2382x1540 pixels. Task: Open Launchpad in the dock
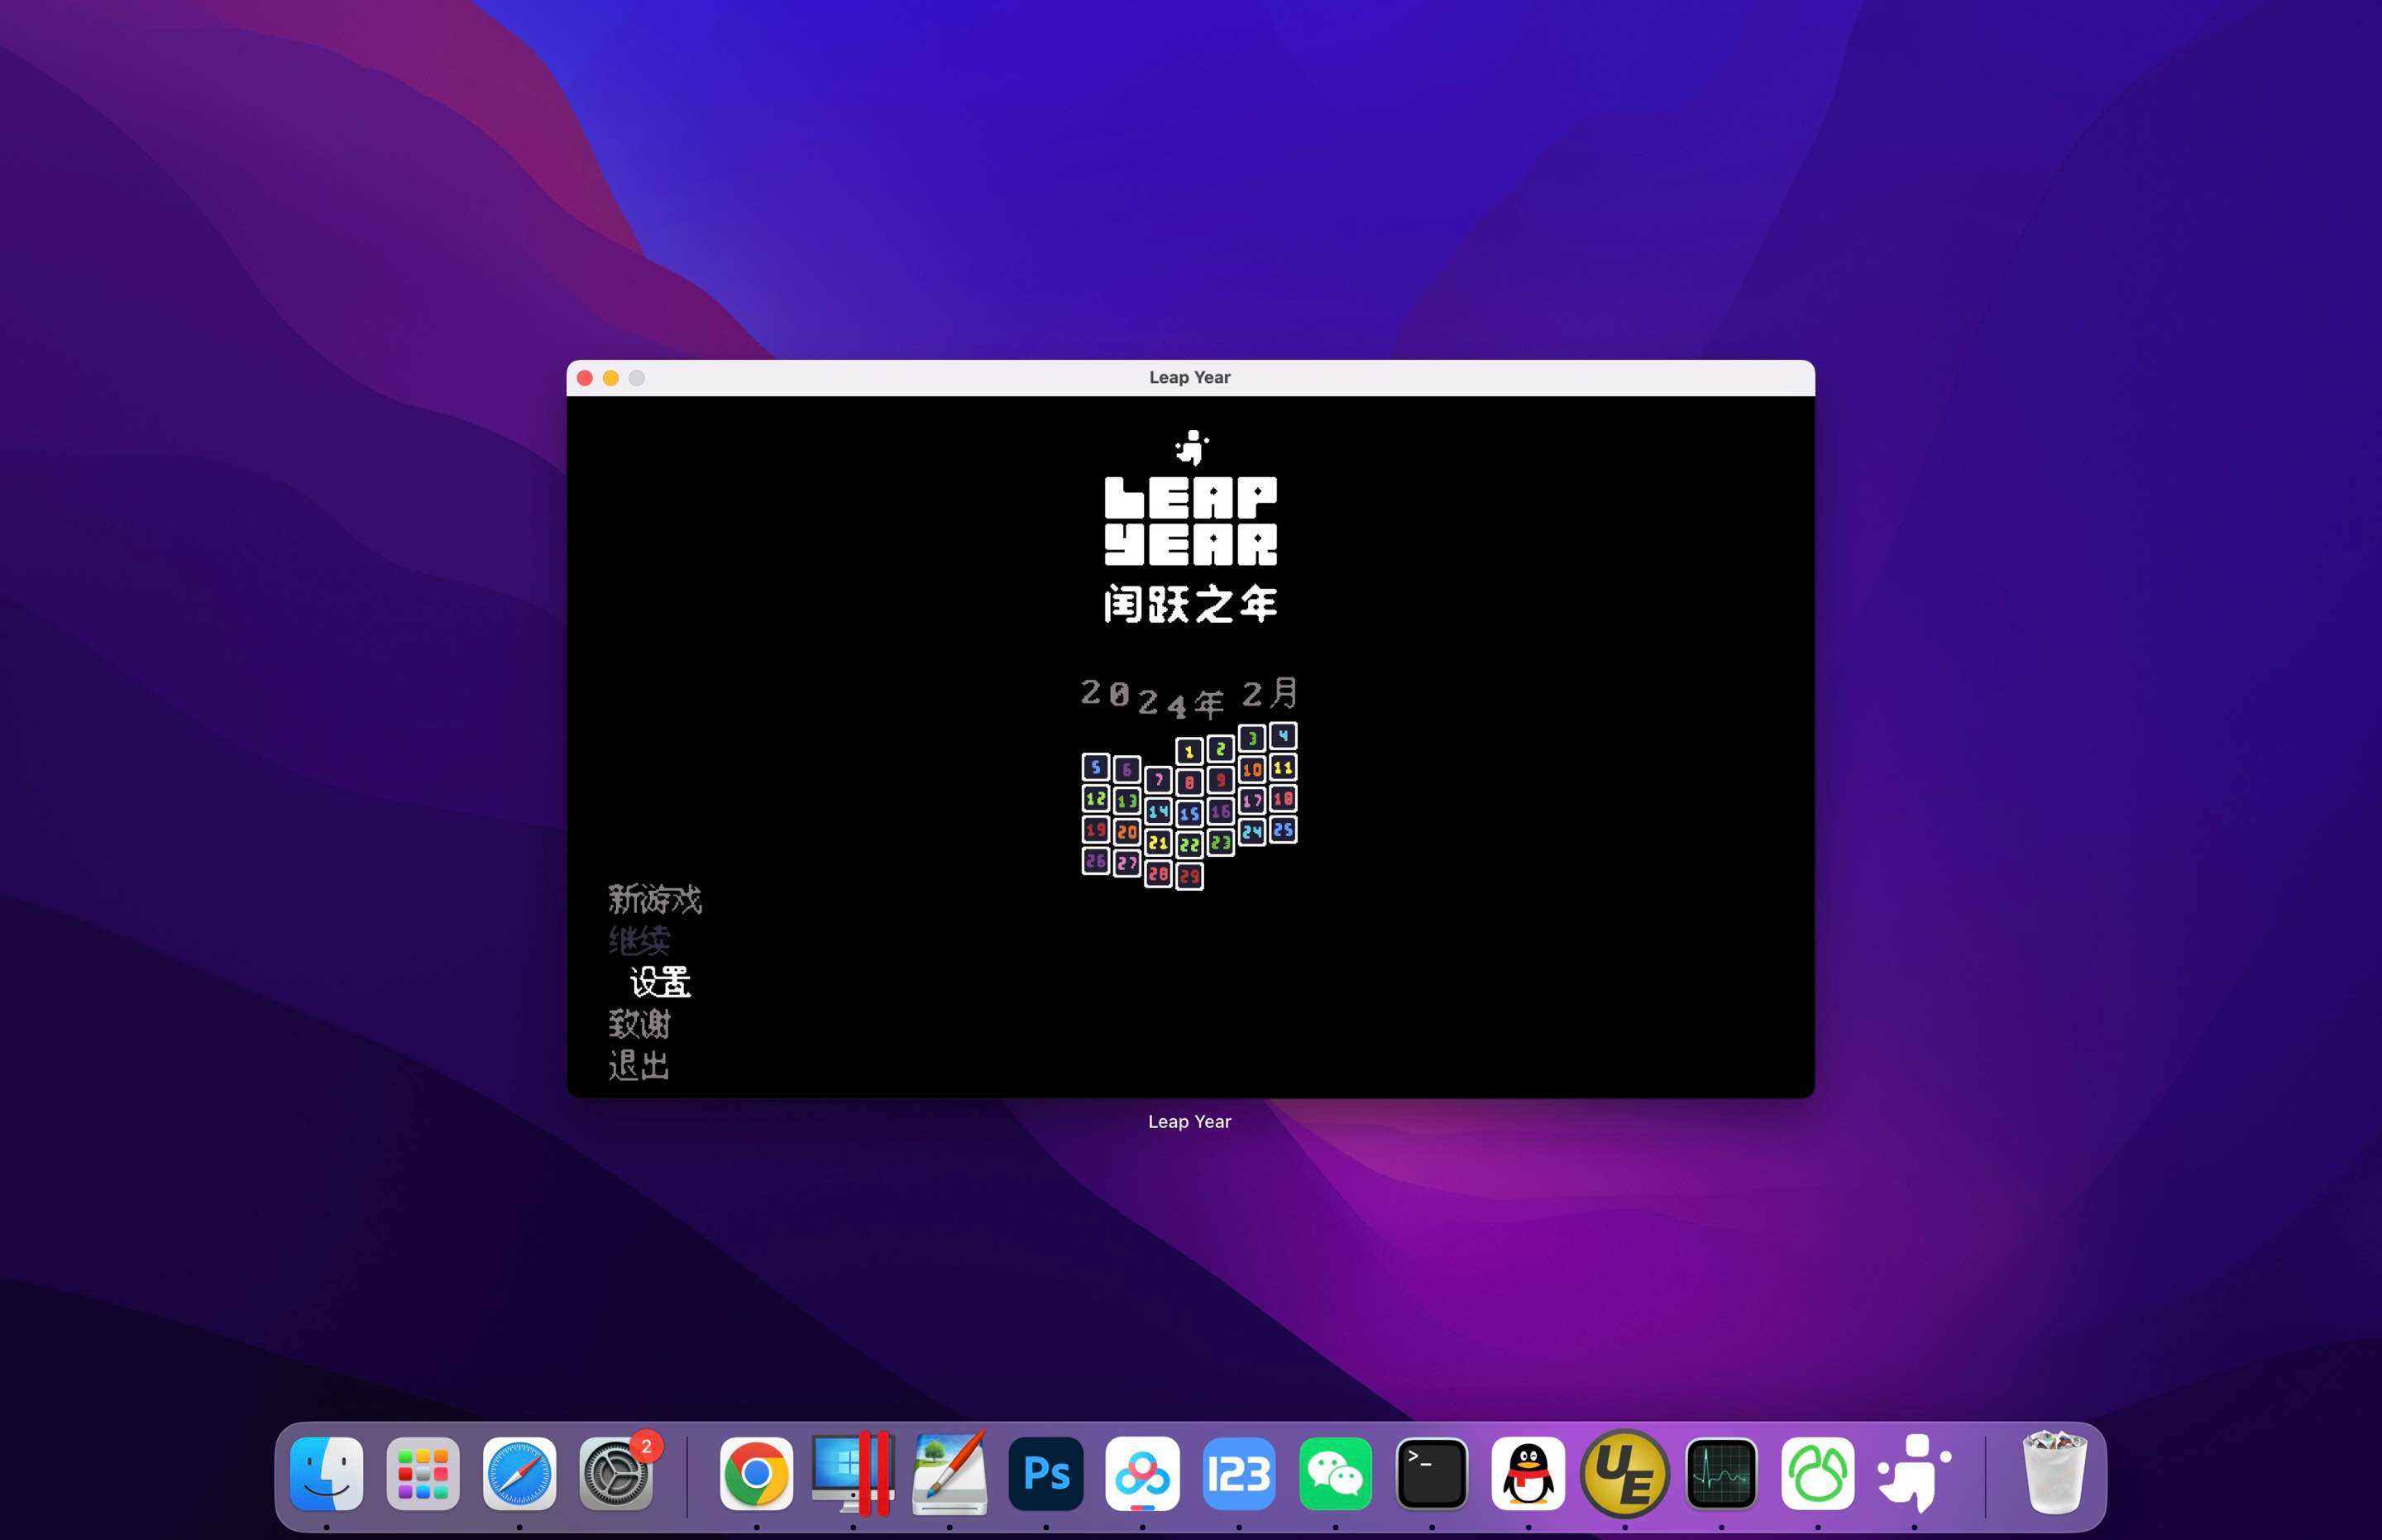pyautogui.click(x=423, y=1474)
